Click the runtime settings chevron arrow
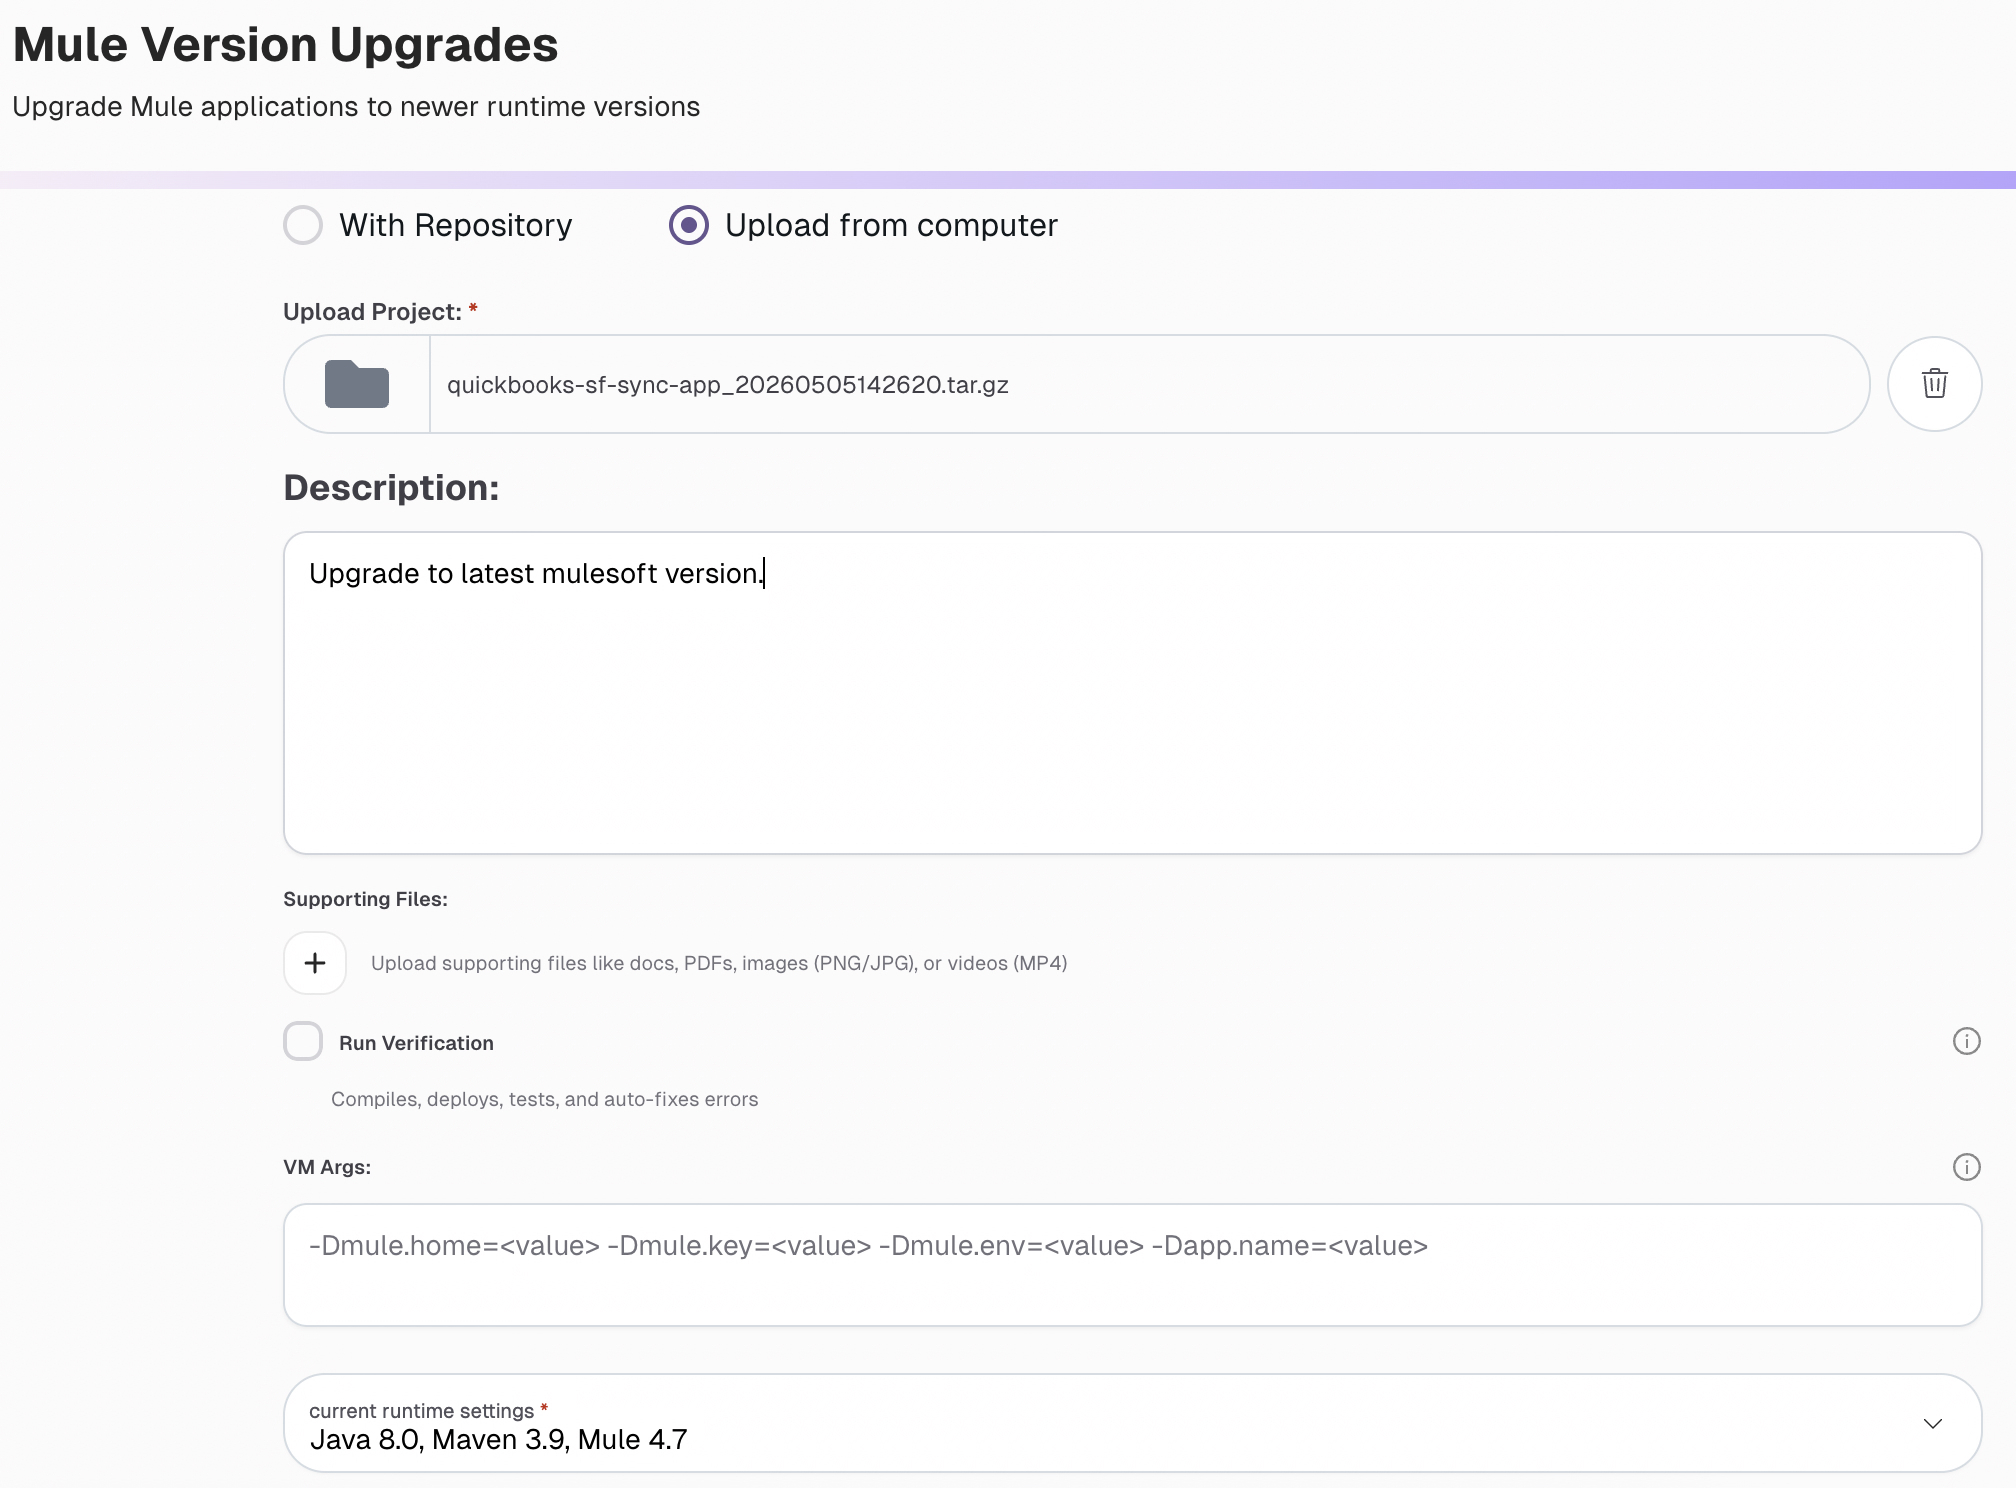The height and width of the screenshot is (1488, 2016). (x=1932, y=1423)
